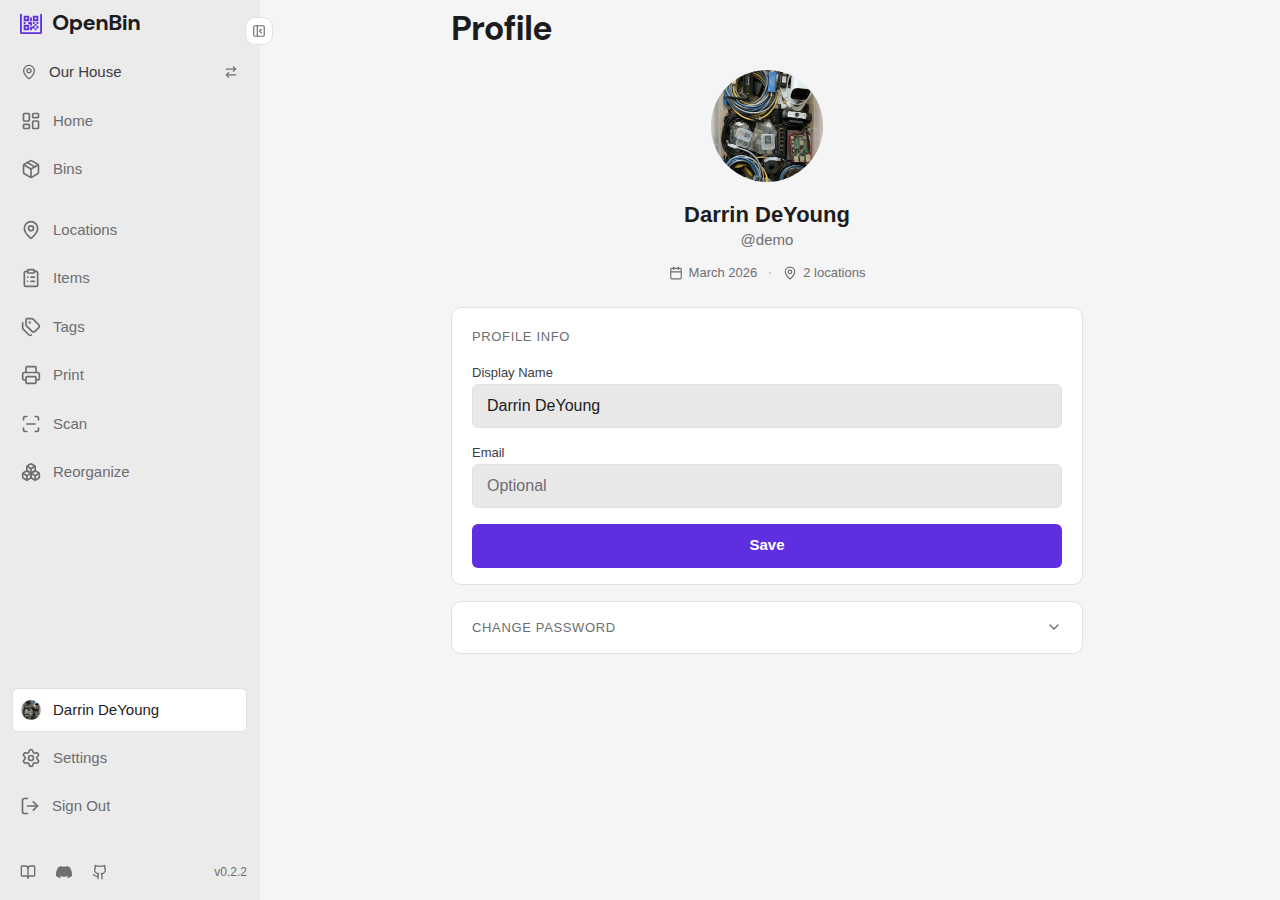Open the Print section icon

pyautogui.click(x=30, y=375)
